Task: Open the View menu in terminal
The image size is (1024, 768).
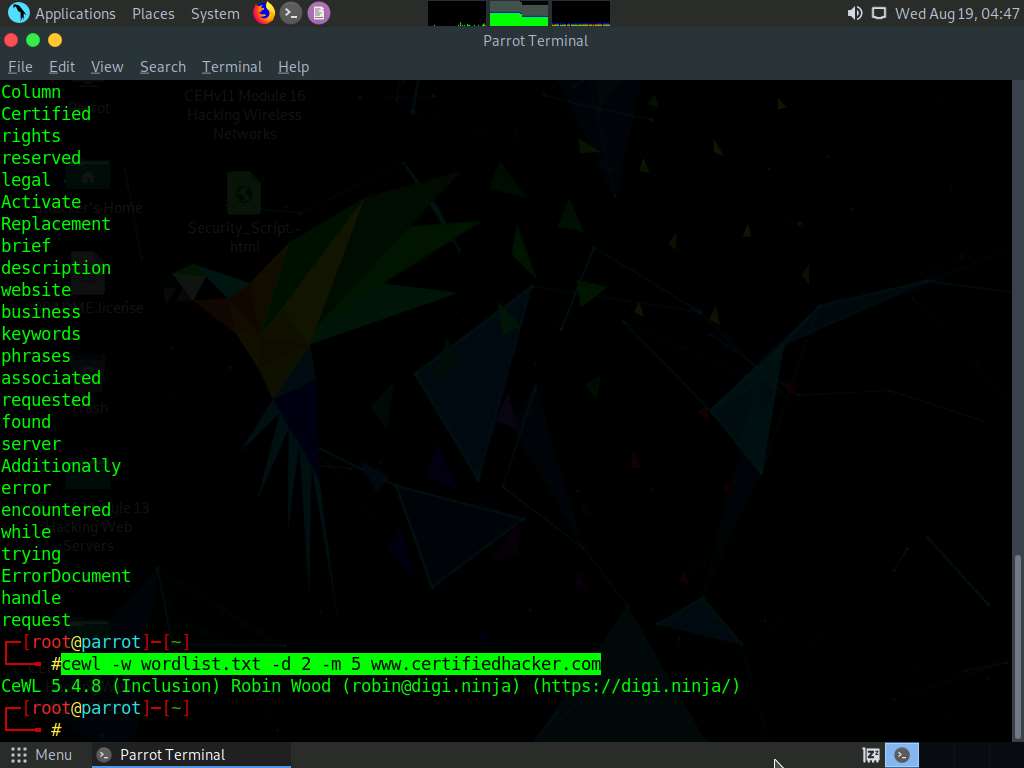Action: pos(107,67)
